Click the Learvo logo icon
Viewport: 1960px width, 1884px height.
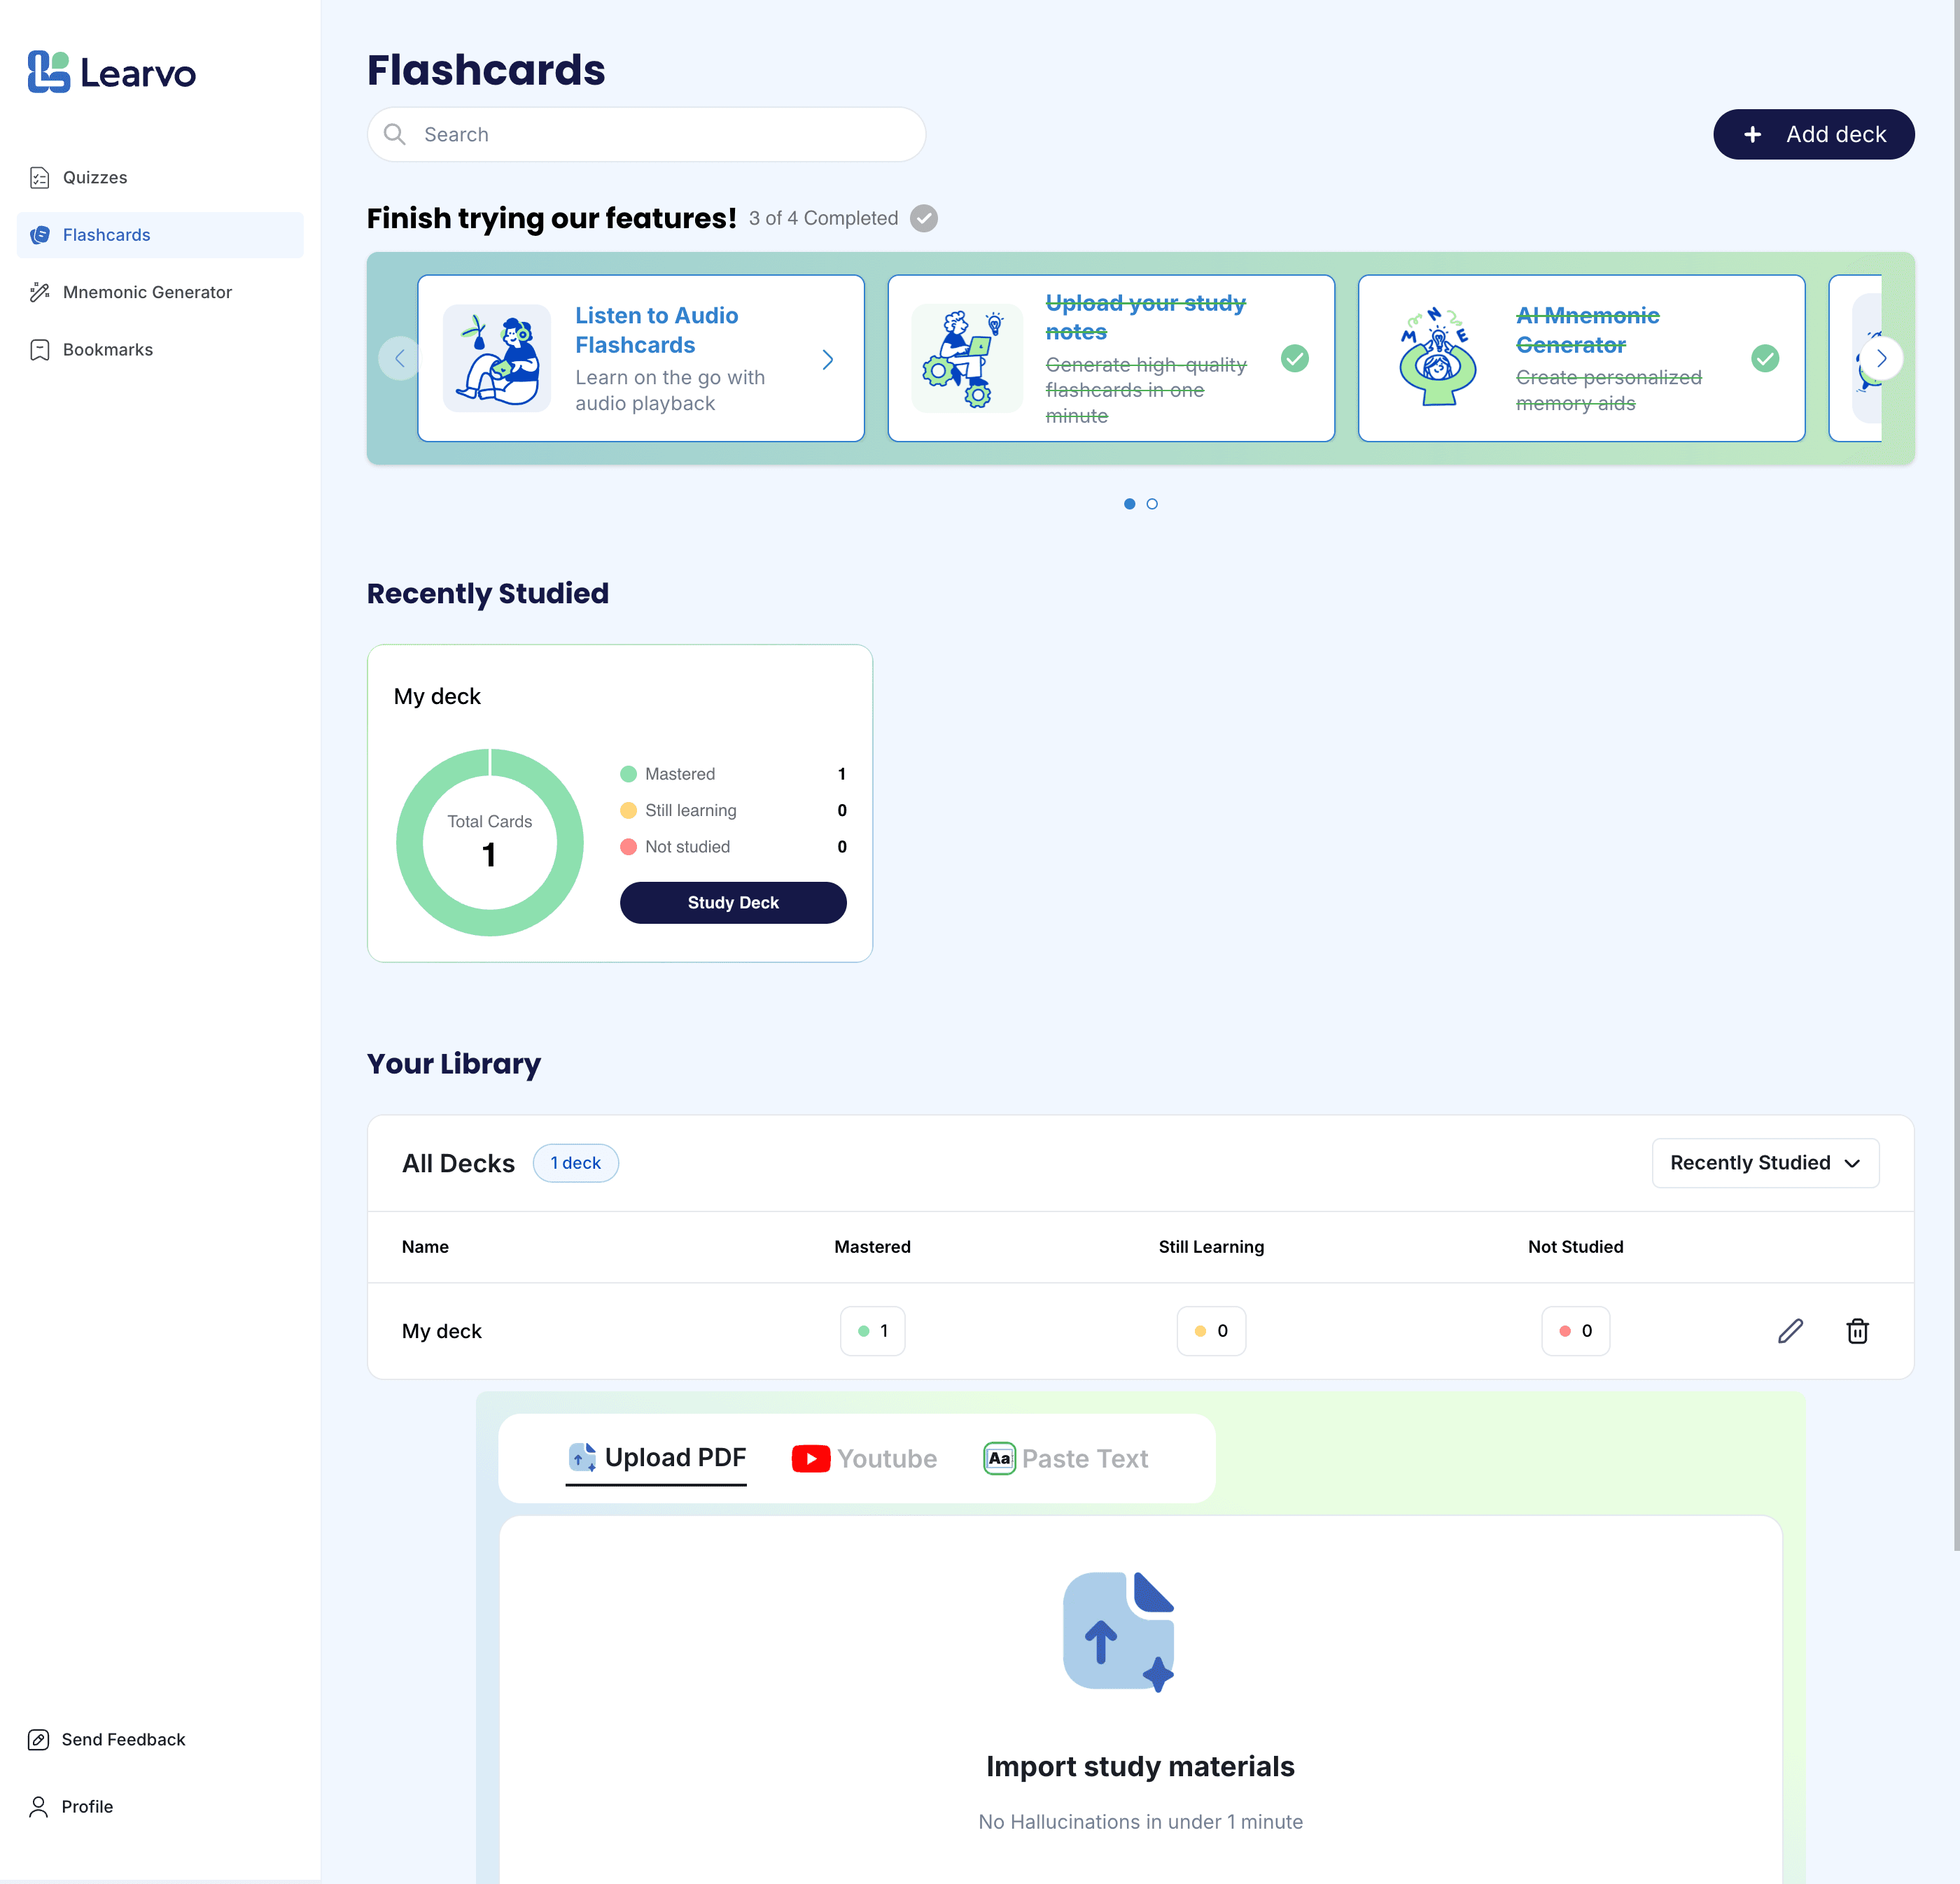tap(48, 72)
